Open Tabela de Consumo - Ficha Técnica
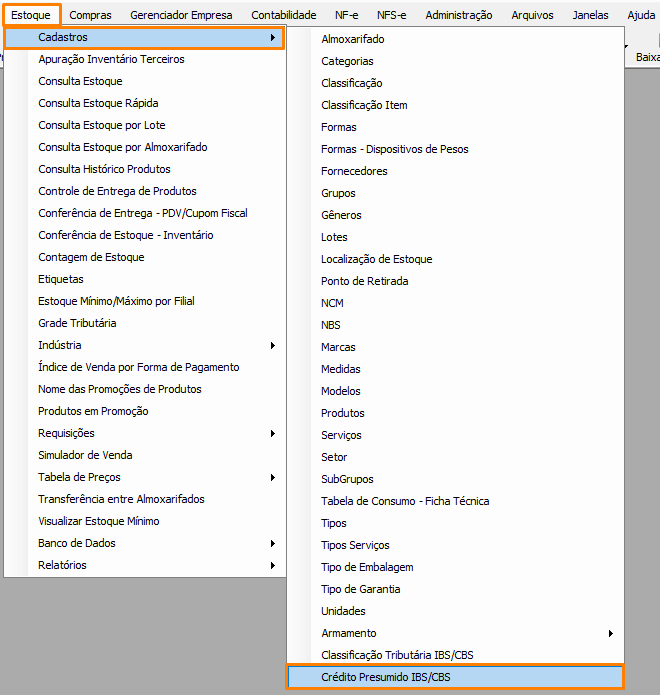This screenshot has height=695, width=660. pos(455,501)
